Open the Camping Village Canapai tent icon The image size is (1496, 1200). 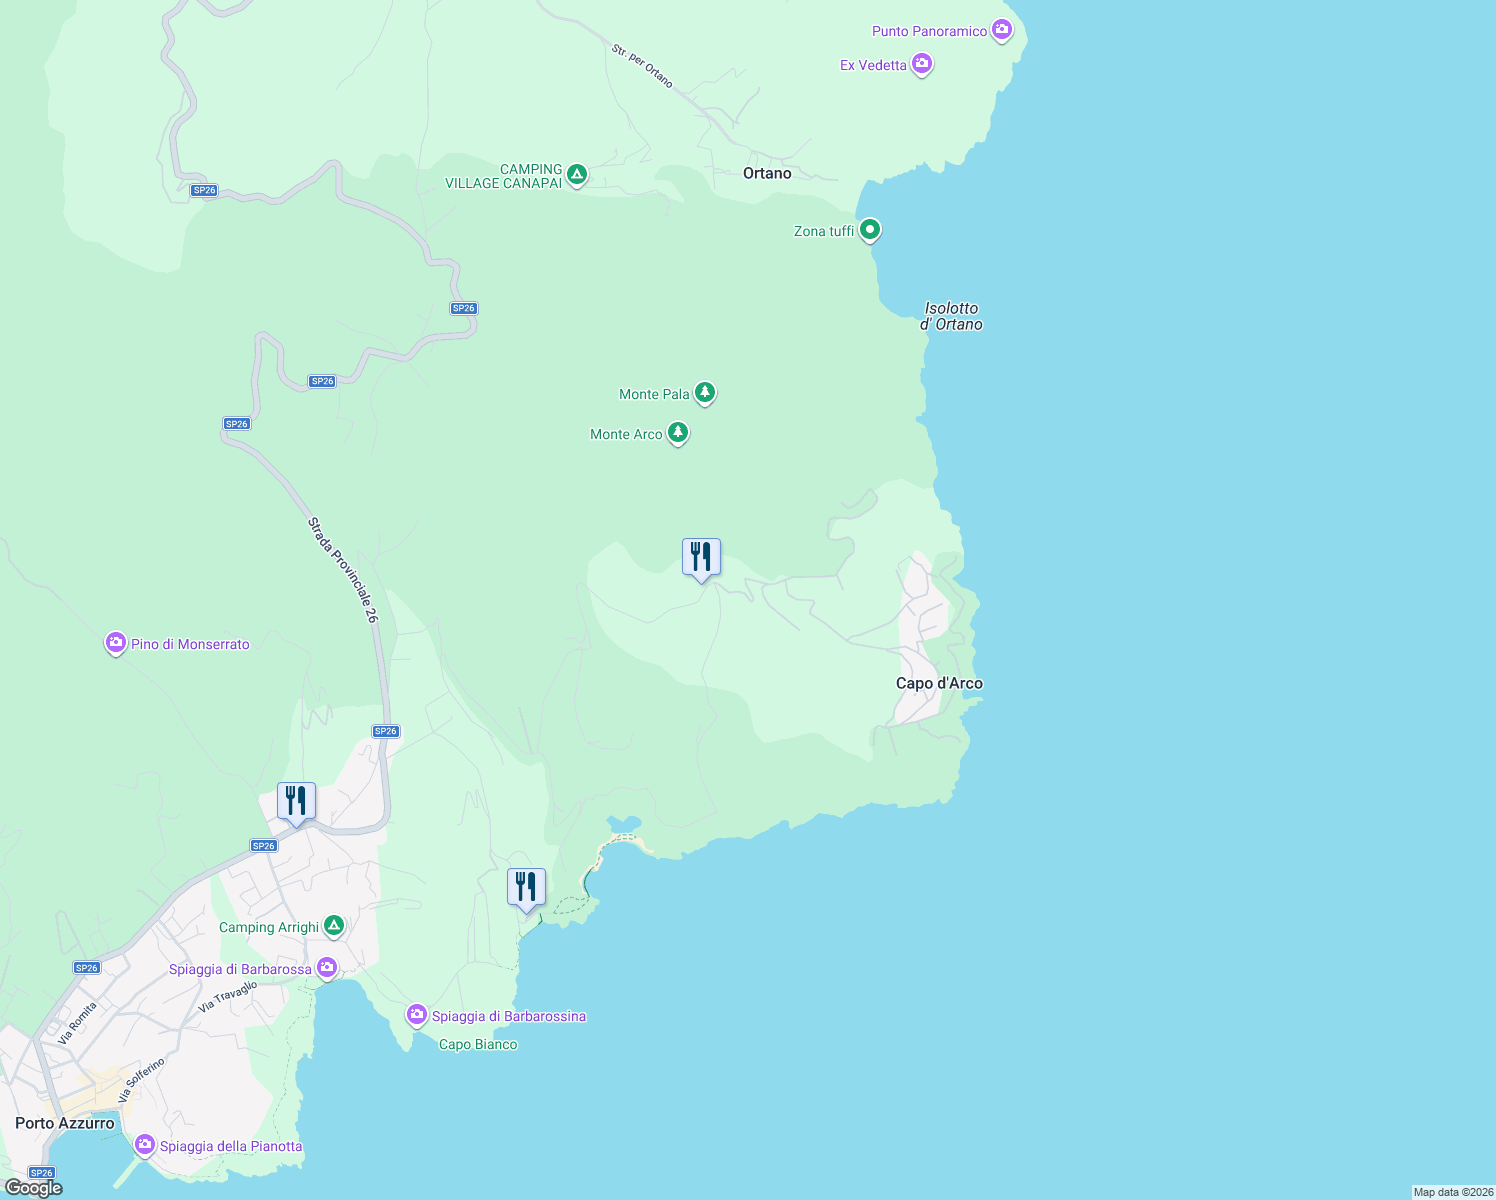[x=576, y=172]
